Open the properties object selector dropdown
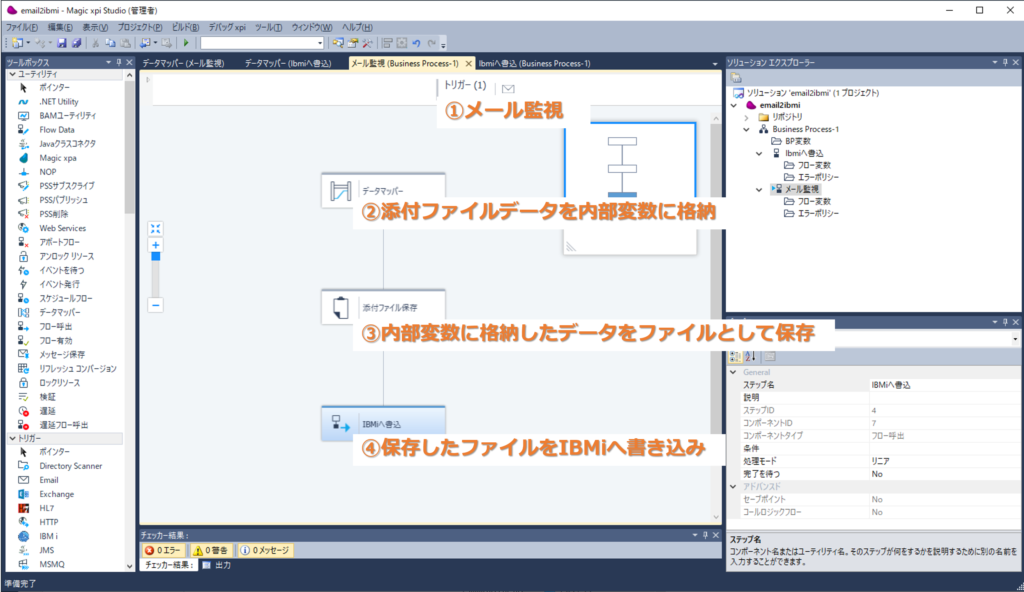The image size is (1024, 592). 1015,339
